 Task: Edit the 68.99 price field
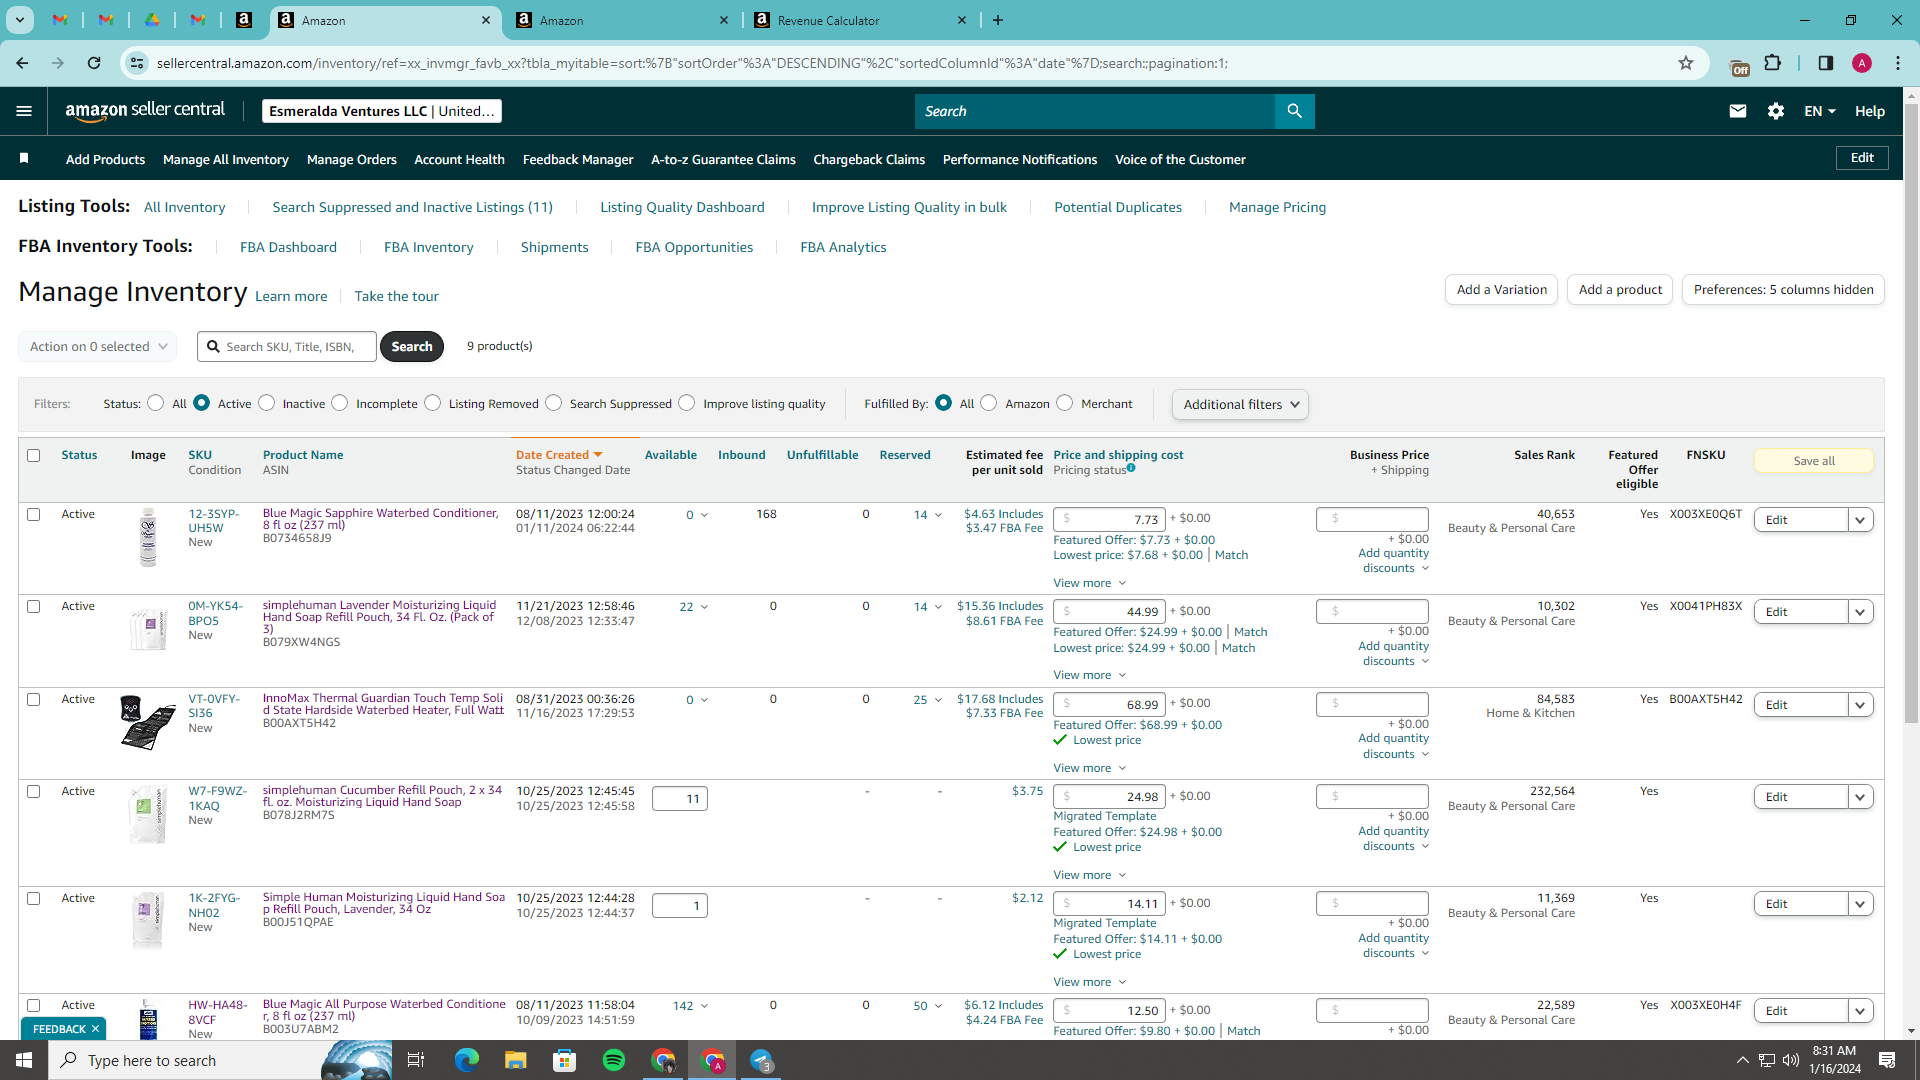tap(1109, 704)
